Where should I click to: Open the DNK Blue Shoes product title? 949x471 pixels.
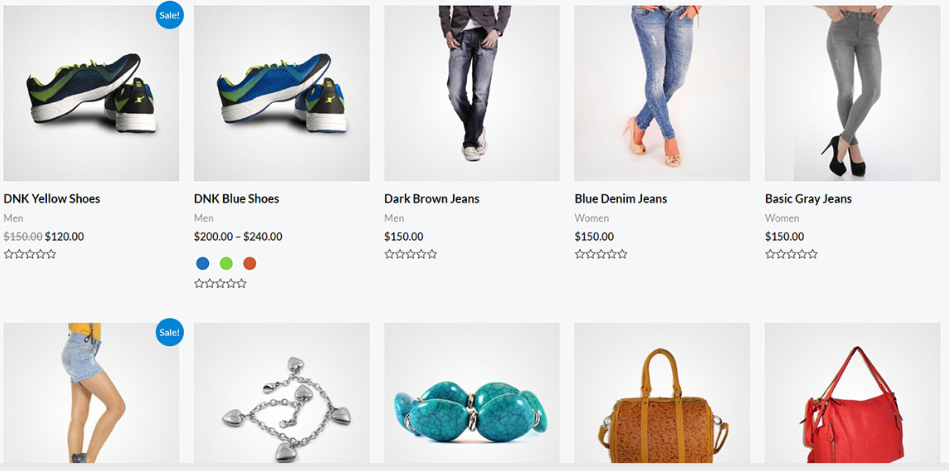[237, 199]
